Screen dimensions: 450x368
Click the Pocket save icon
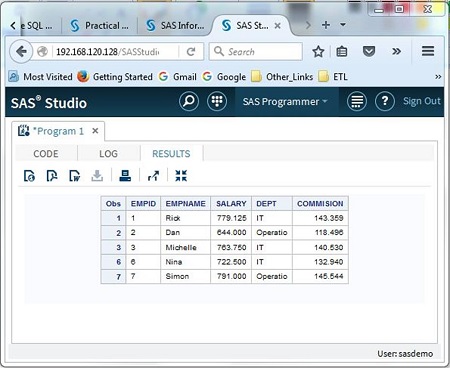[369, 52]
